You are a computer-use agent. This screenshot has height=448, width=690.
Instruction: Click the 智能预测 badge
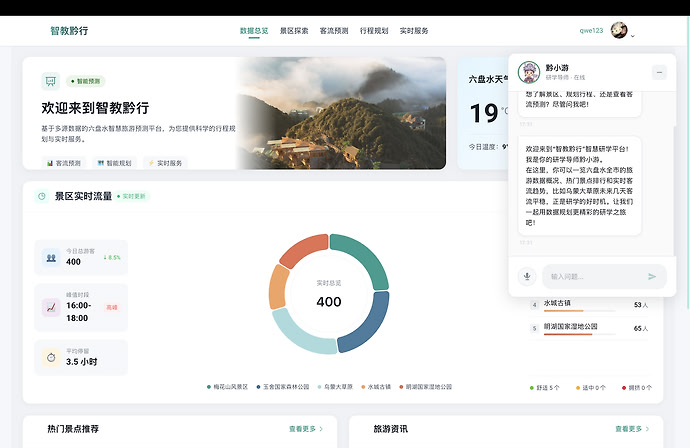(x=85, y=81)
